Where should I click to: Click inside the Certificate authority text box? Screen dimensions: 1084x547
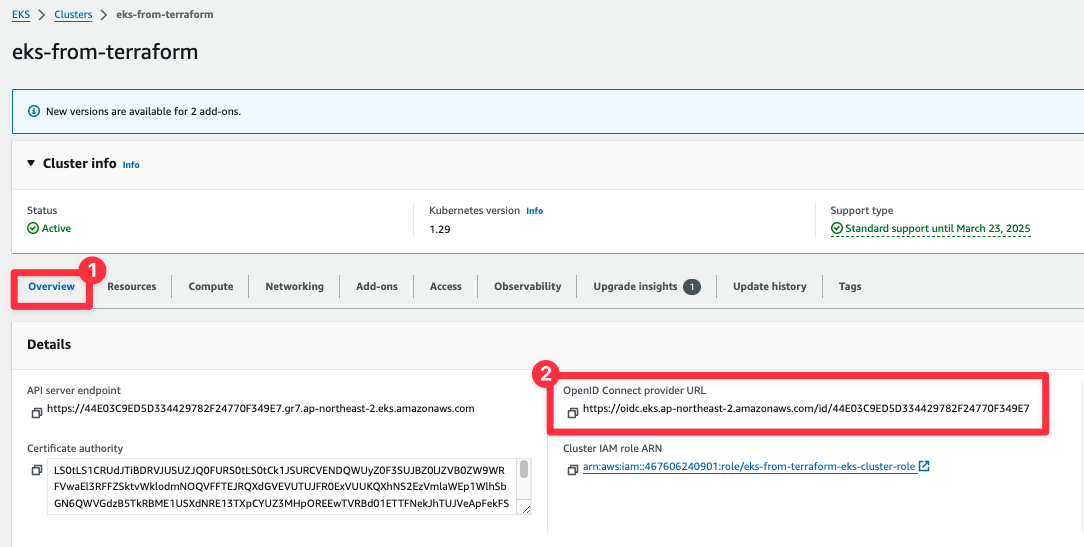[283, 487]
